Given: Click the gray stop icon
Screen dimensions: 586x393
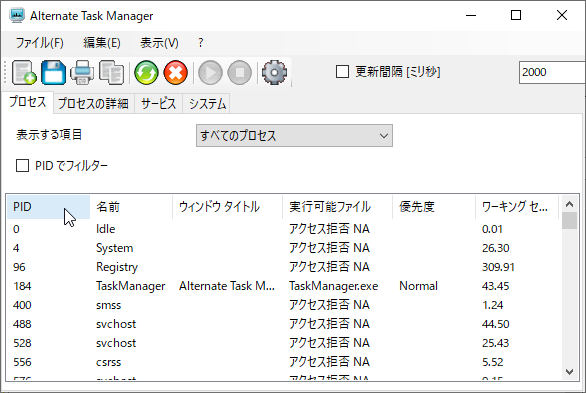Looking at the screenshot, I should [x=240, y=72].
